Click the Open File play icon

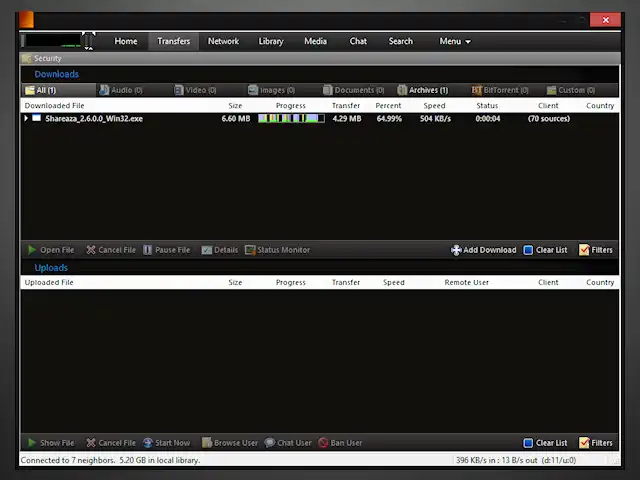(31, 250)
